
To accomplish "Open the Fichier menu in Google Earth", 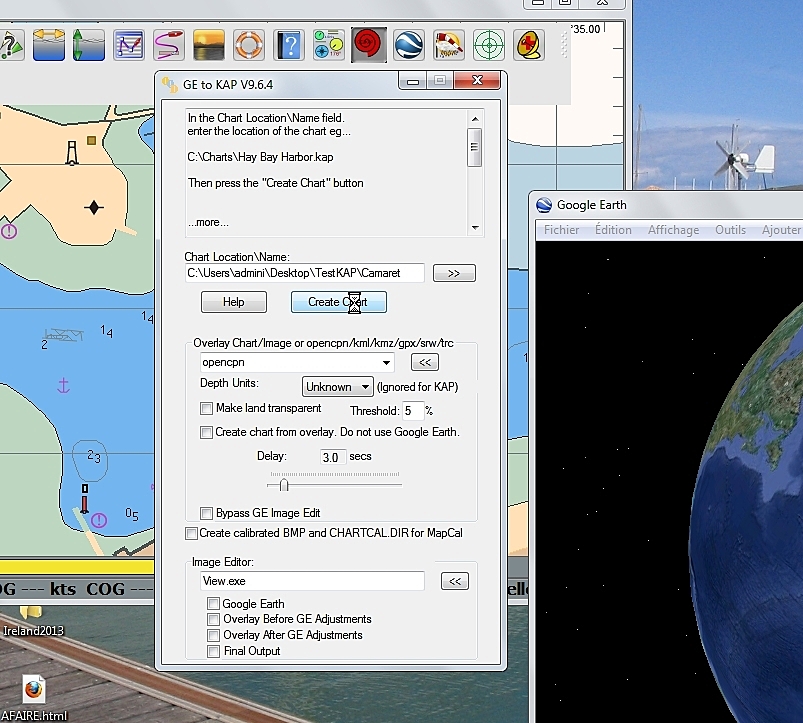I will coord(561,230).
